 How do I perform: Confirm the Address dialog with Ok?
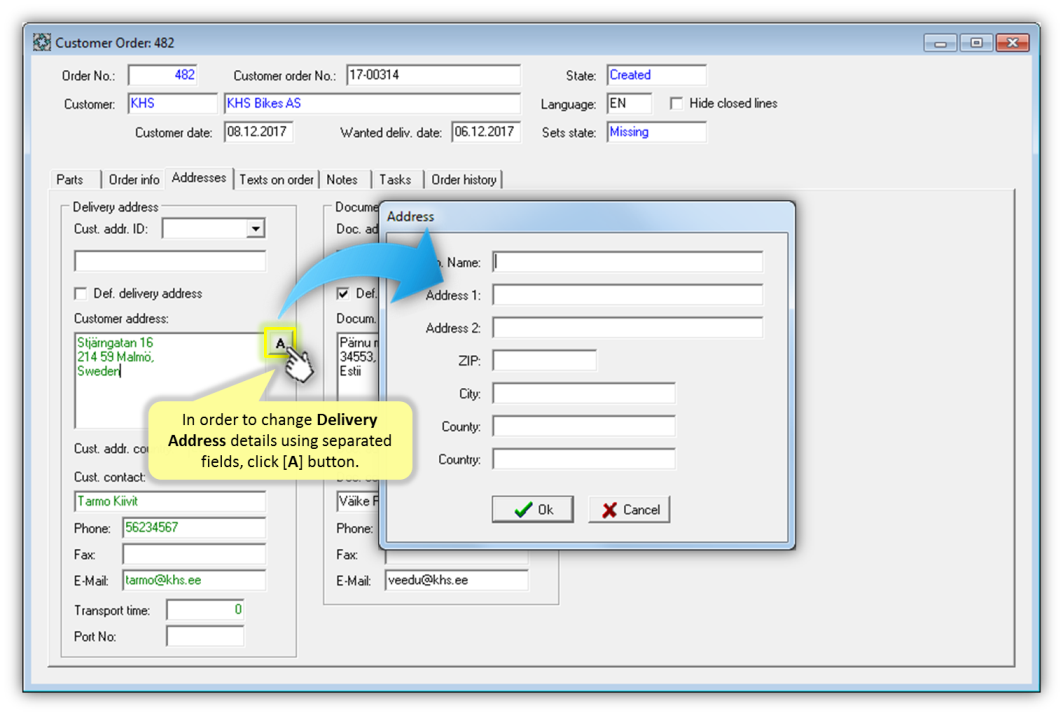click(532, 510)
